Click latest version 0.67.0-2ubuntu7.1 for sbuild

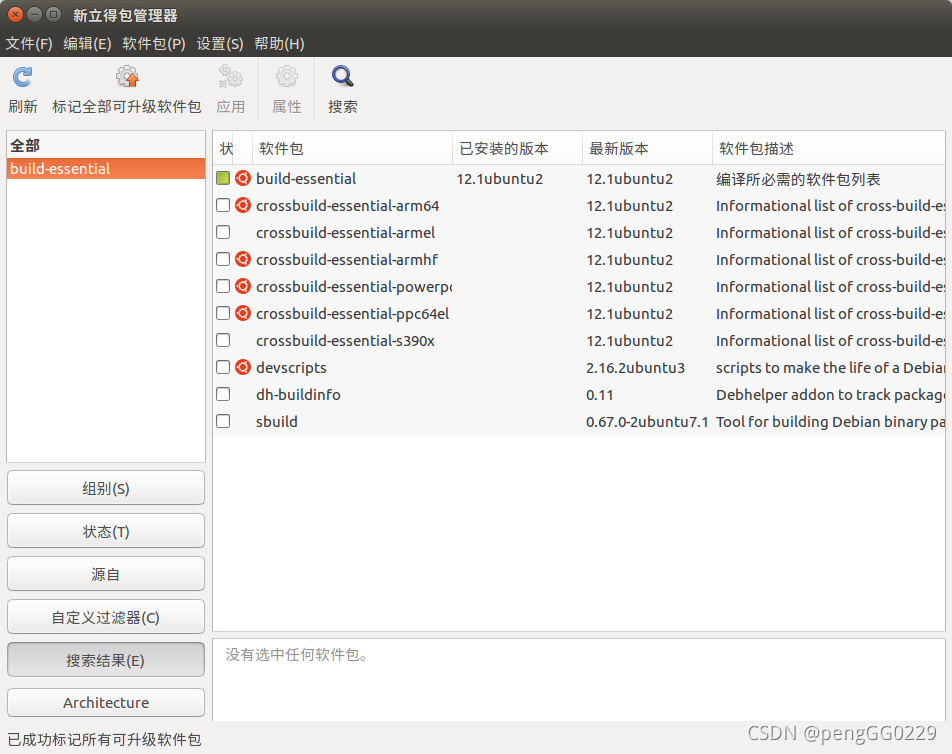point(647,422)
